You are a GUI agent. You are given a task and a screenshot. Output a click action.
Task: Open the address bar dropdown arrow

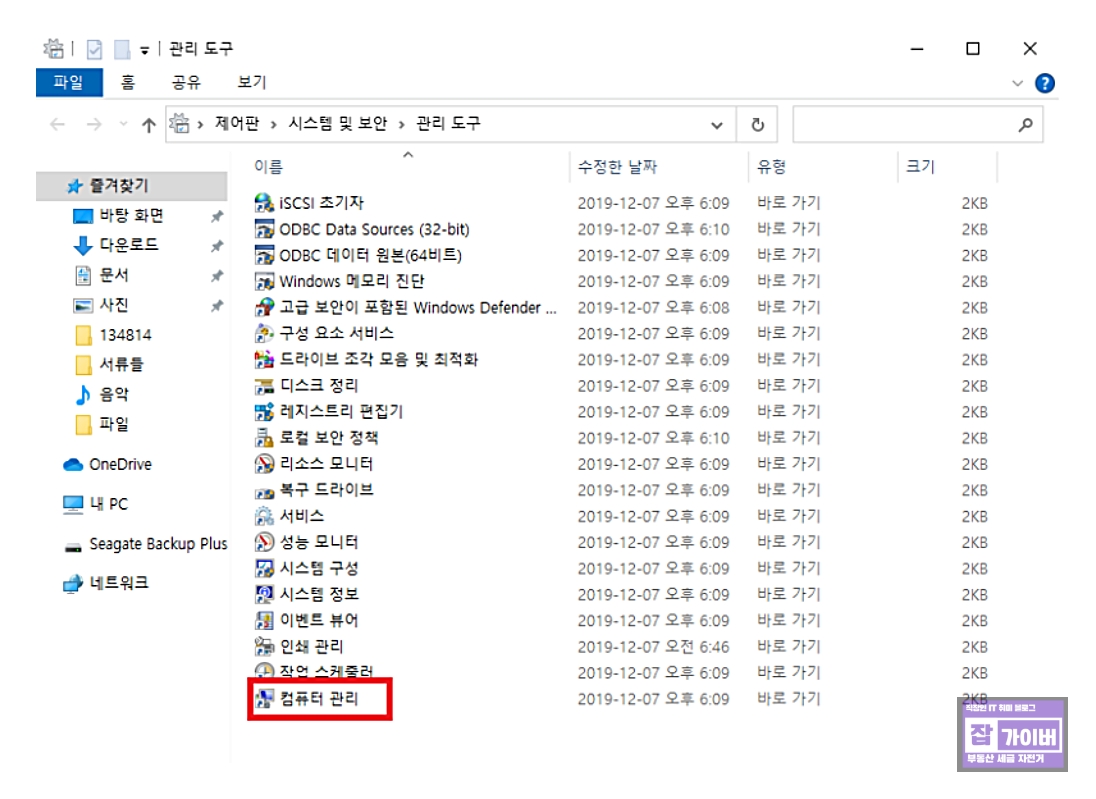coord(716,123)
